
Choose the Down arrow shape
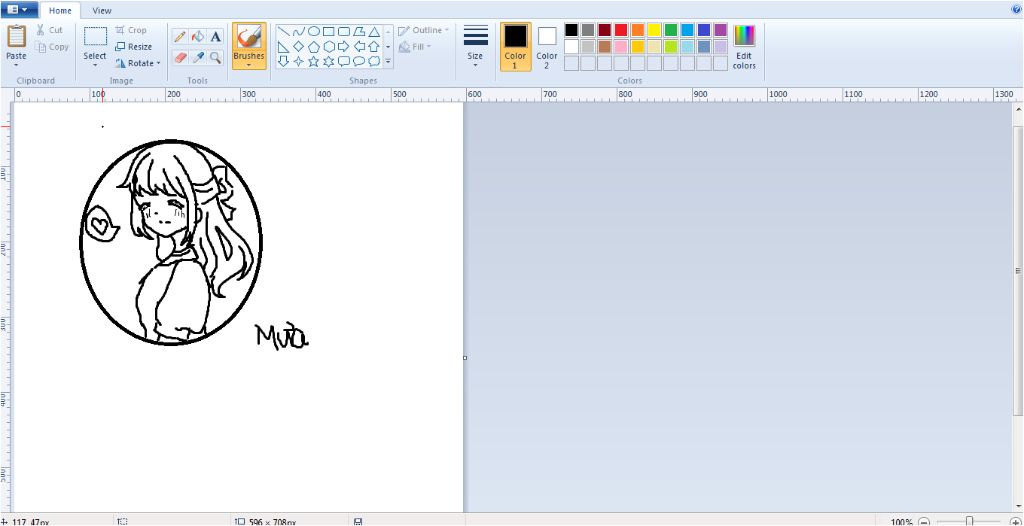point(283,61)
